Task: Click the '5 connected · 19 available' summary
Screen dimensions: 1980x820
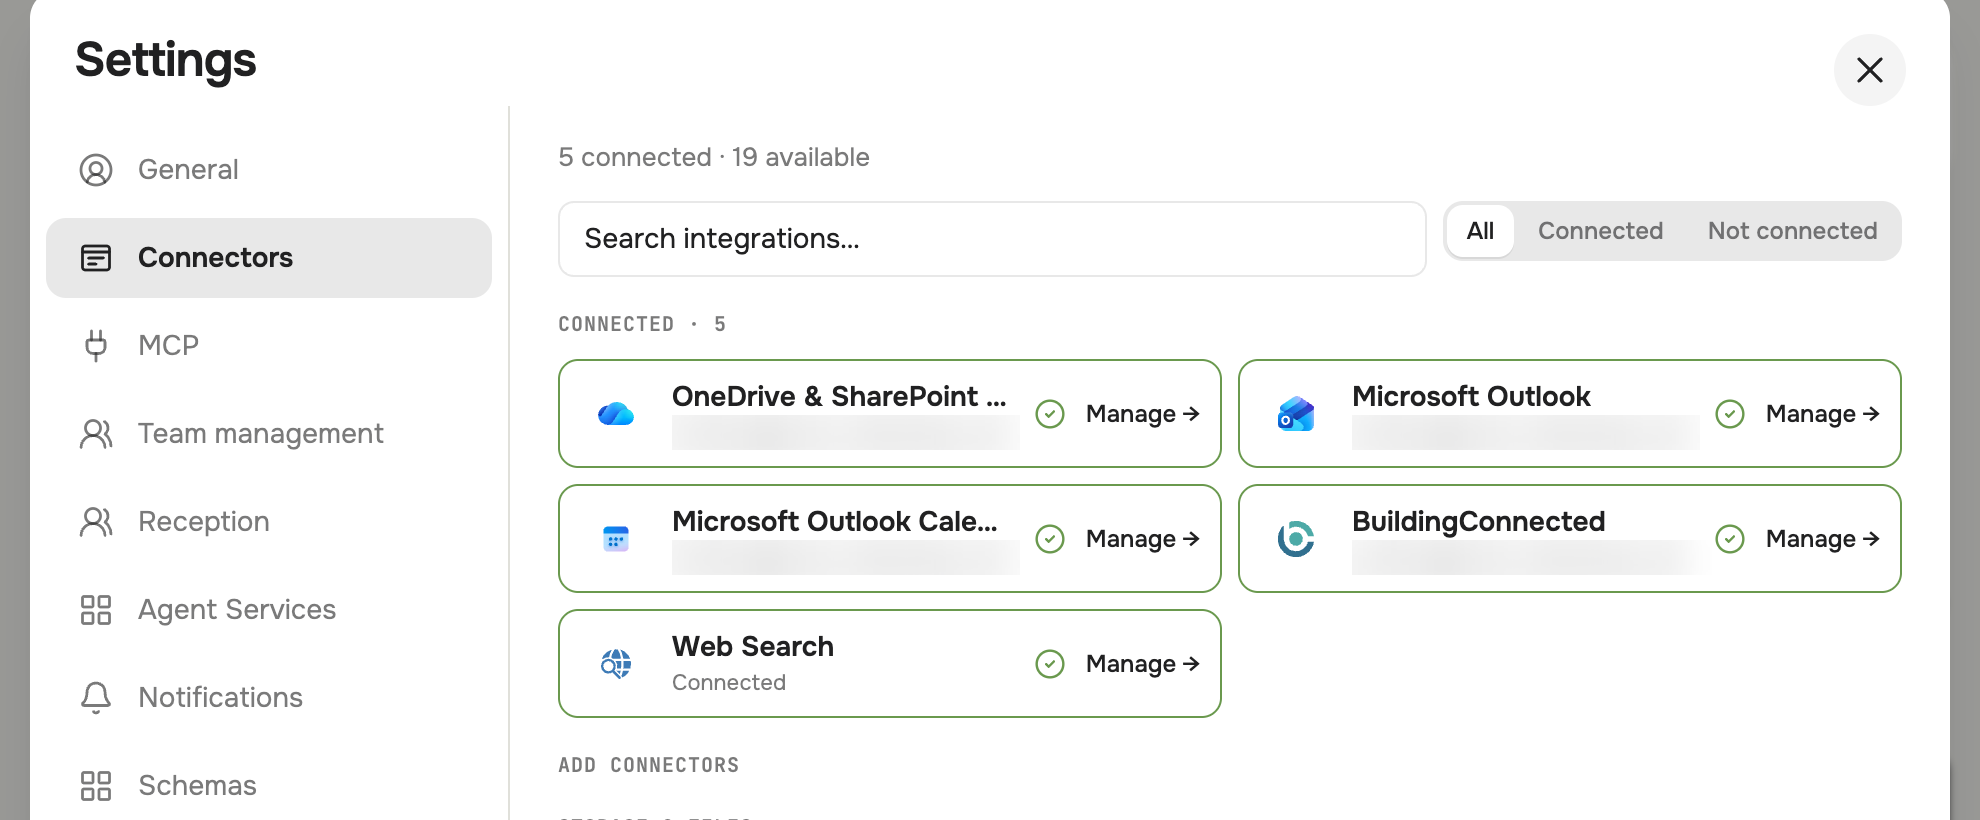Action: pyautogui.click(x=714, y=157)
